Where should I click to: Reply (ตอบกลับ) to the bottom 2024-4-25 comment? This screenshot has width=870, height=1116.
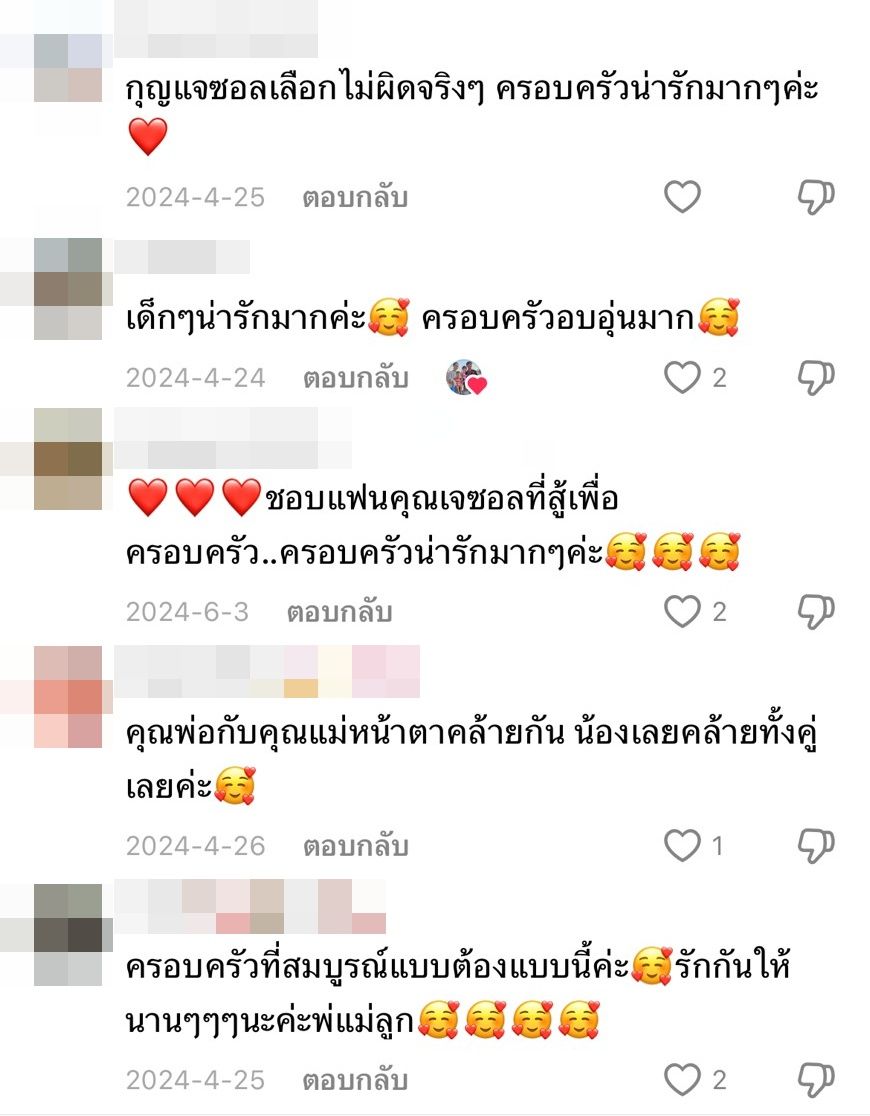pos(355,1080)
